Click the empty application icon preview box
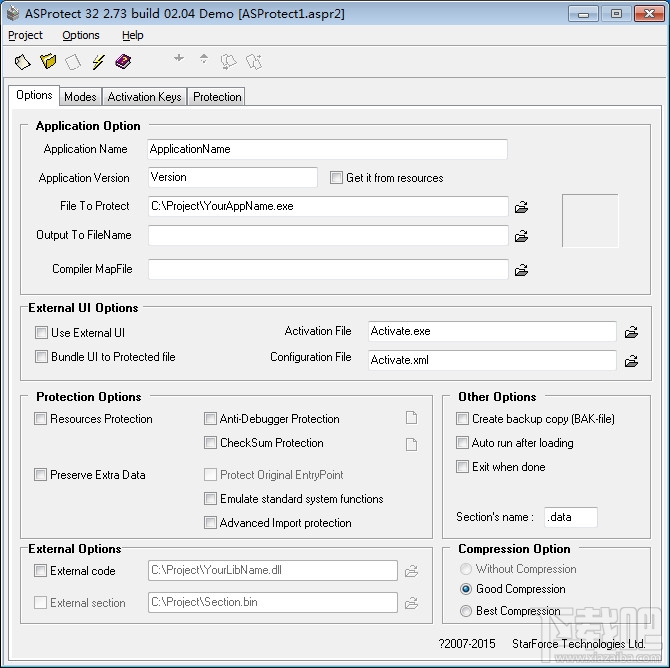The image size is (670, 668). (x=590, y=221)
